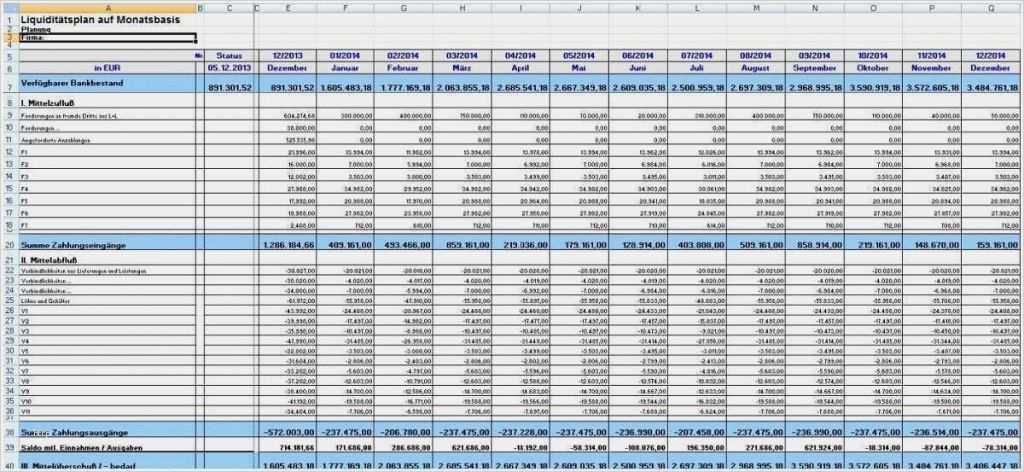The height and width of the screenshot is (472, 1024).
Task: Select Verfügbarer Bankbestand label cell
Action: [107, 84]
